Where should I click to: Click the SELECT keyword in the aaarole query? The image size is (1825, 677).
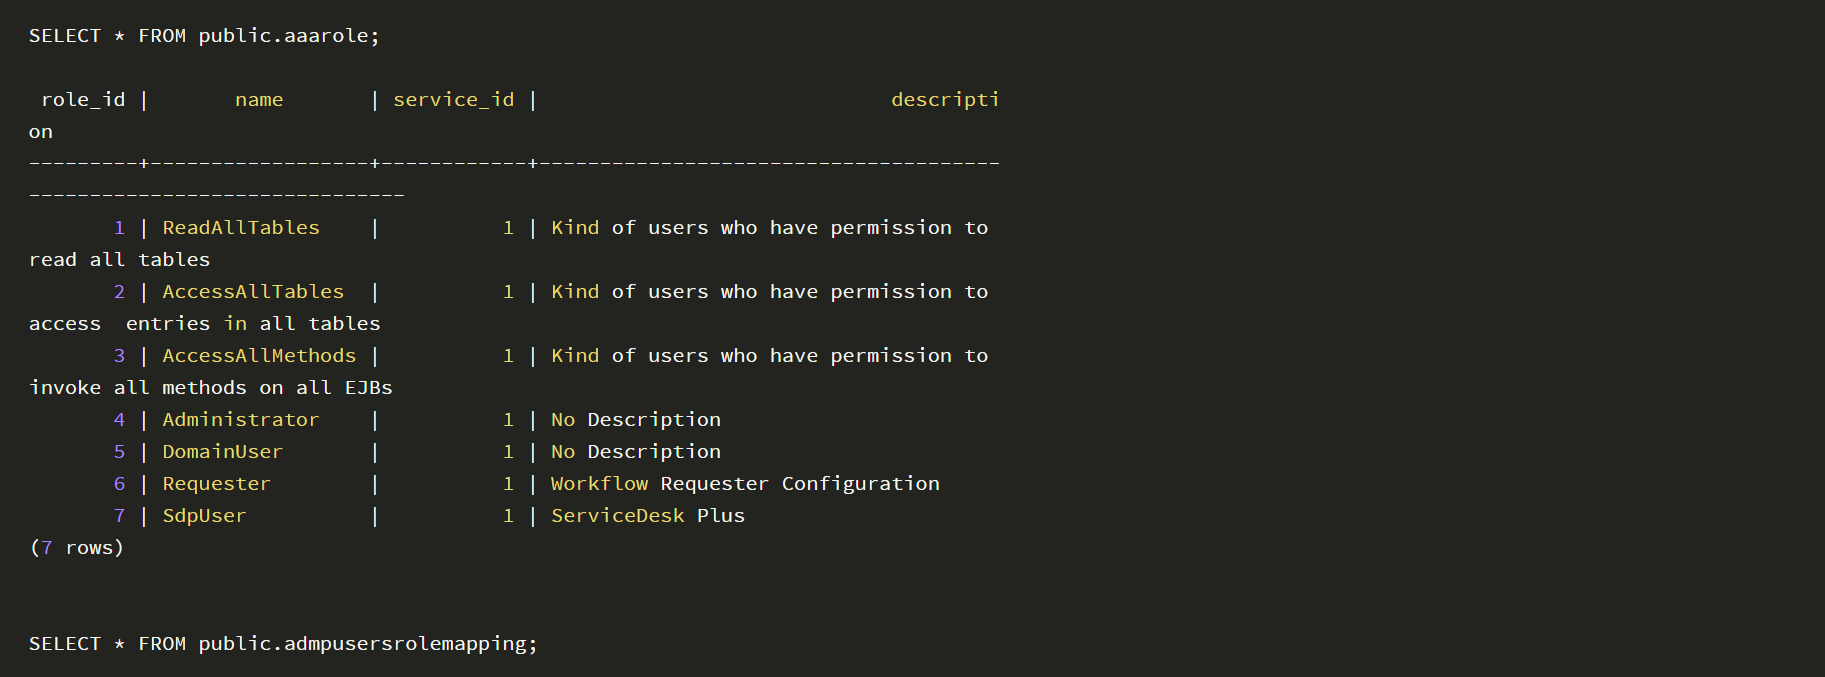(x=65, y=36)
